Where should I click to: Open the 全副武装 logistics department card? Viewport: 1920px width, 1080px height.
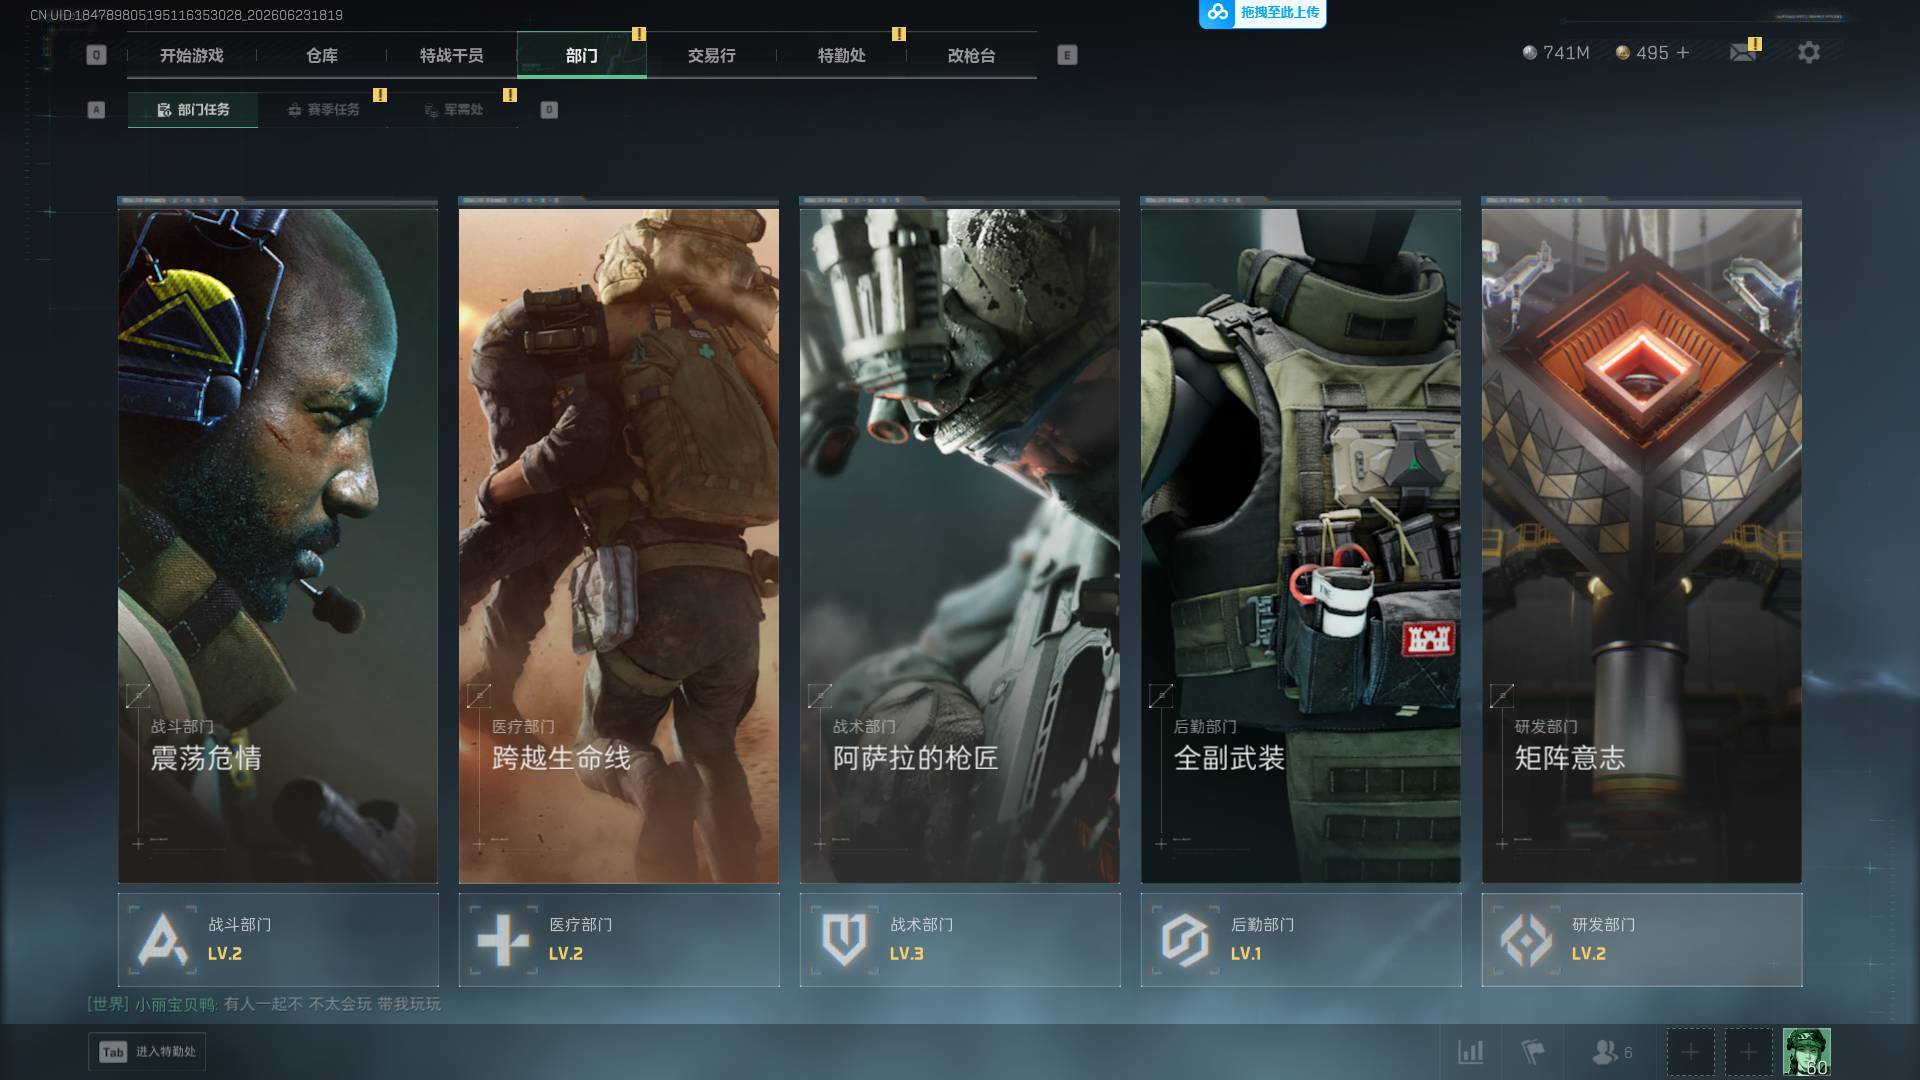coord(1301,545)
